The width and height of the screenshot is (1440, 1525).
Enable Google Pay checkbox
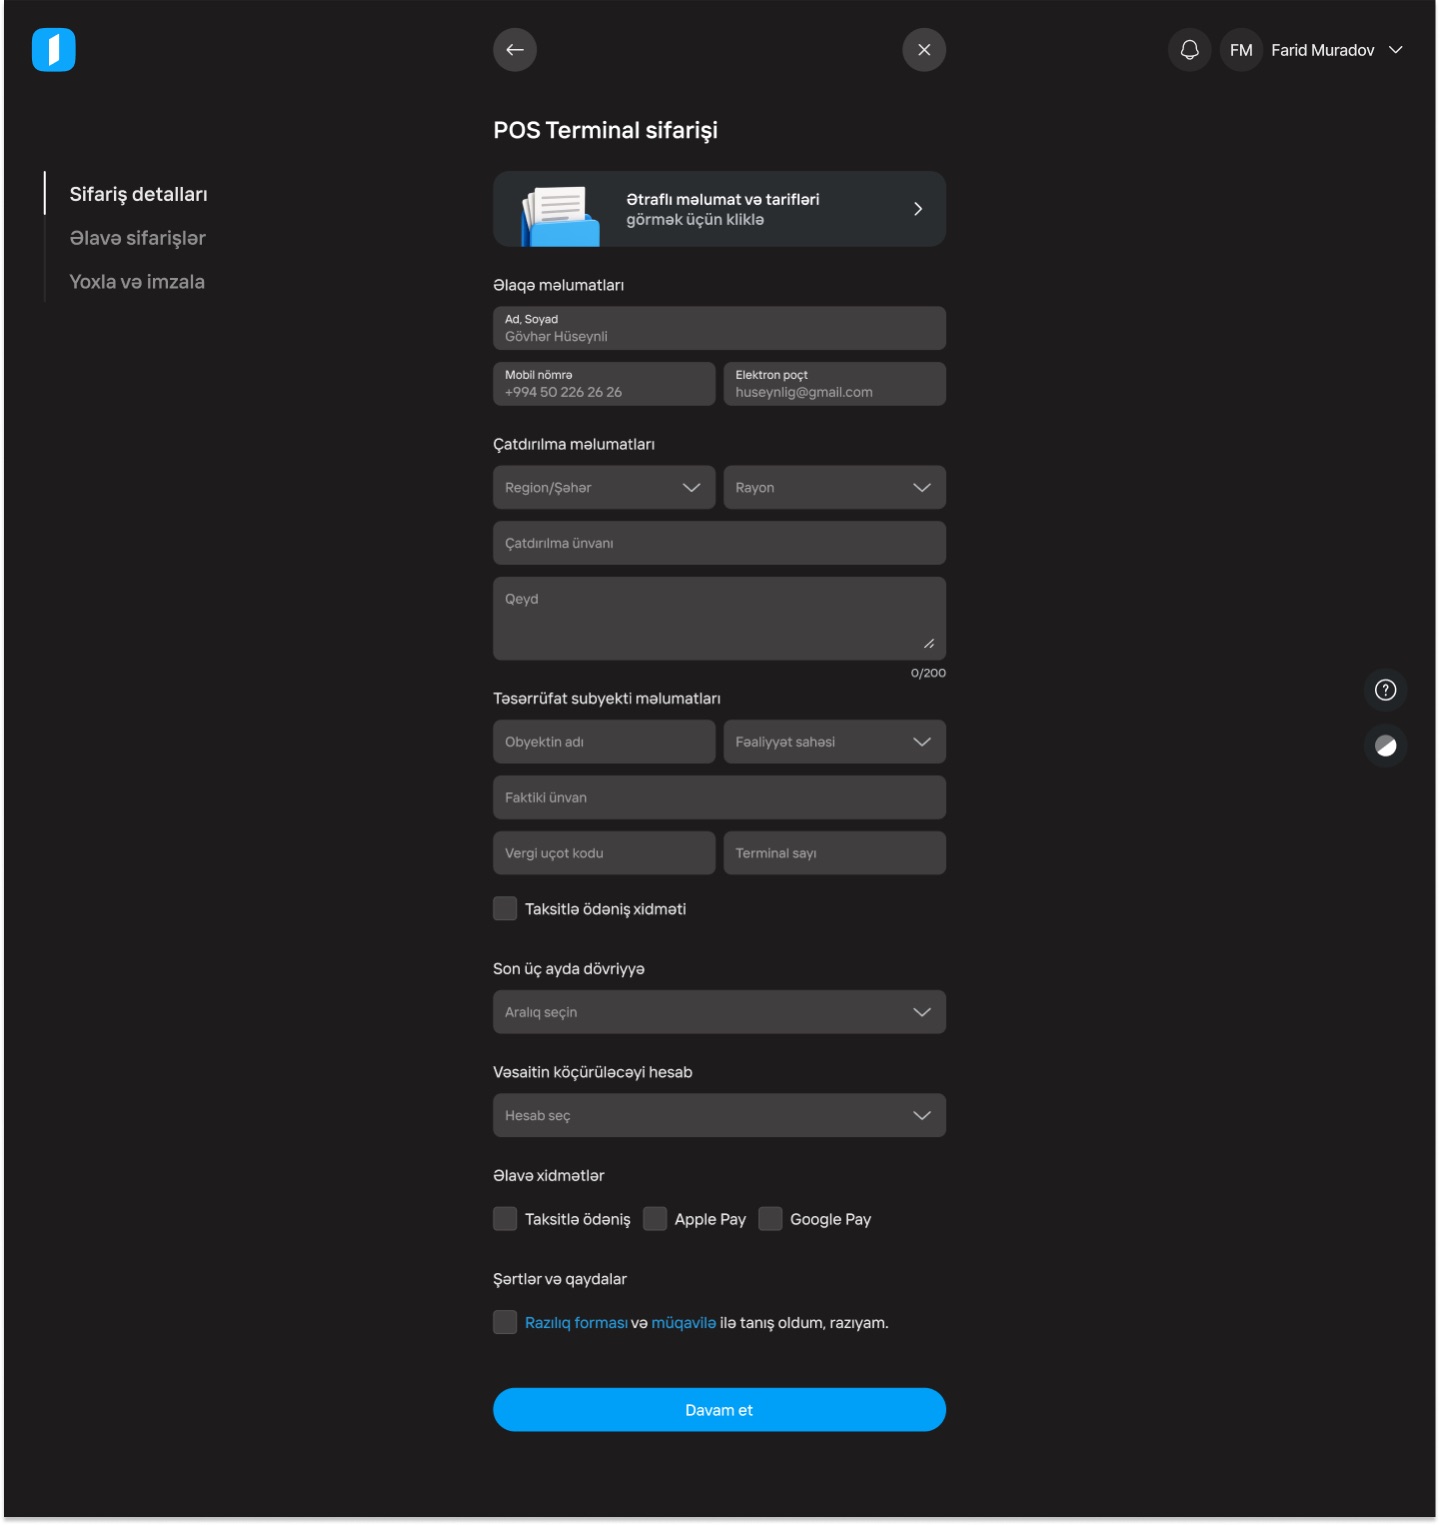click(x=770, y=1219)
